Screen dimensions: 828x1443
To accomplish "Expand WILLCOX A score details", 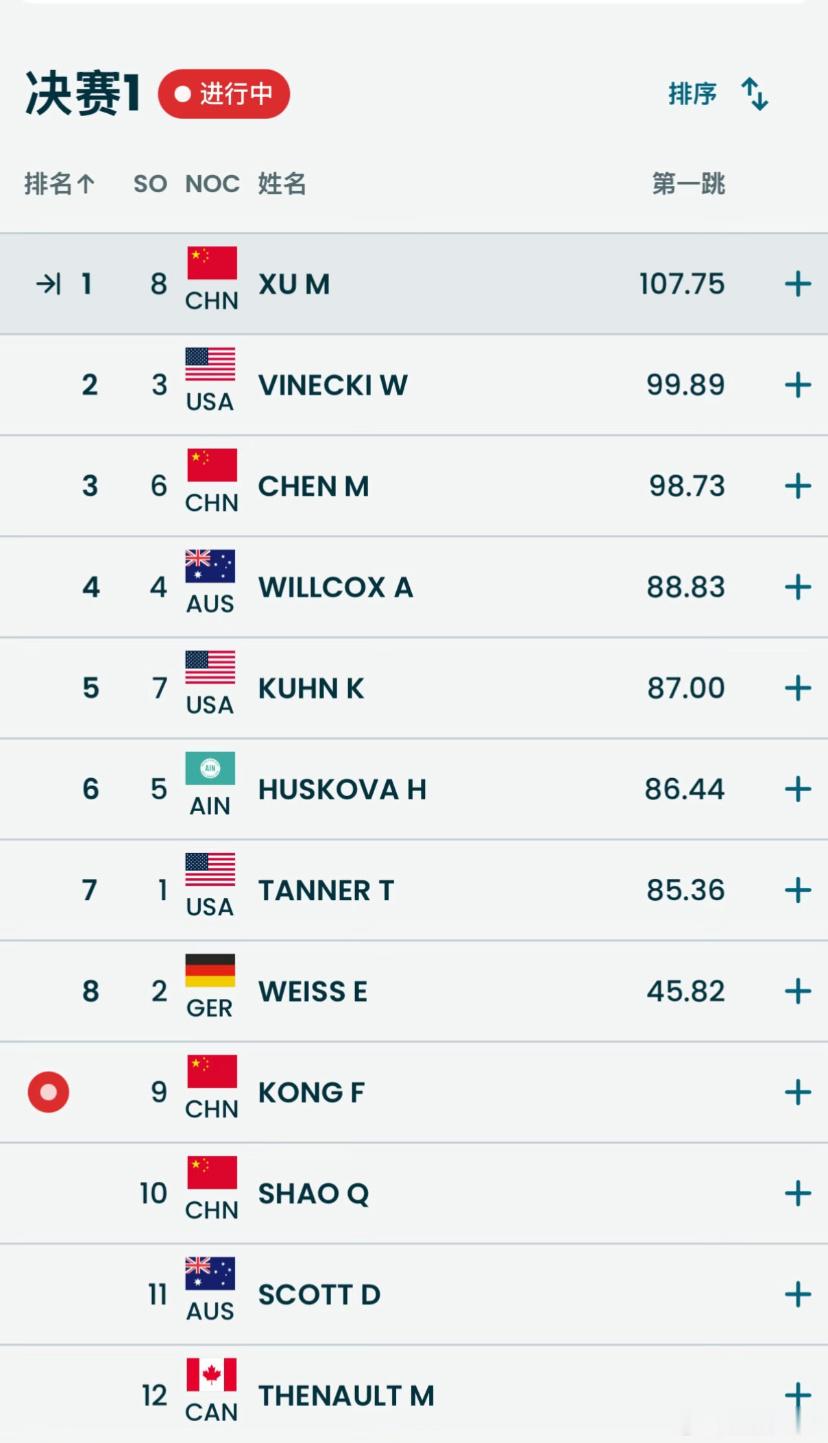I will 797,587.
